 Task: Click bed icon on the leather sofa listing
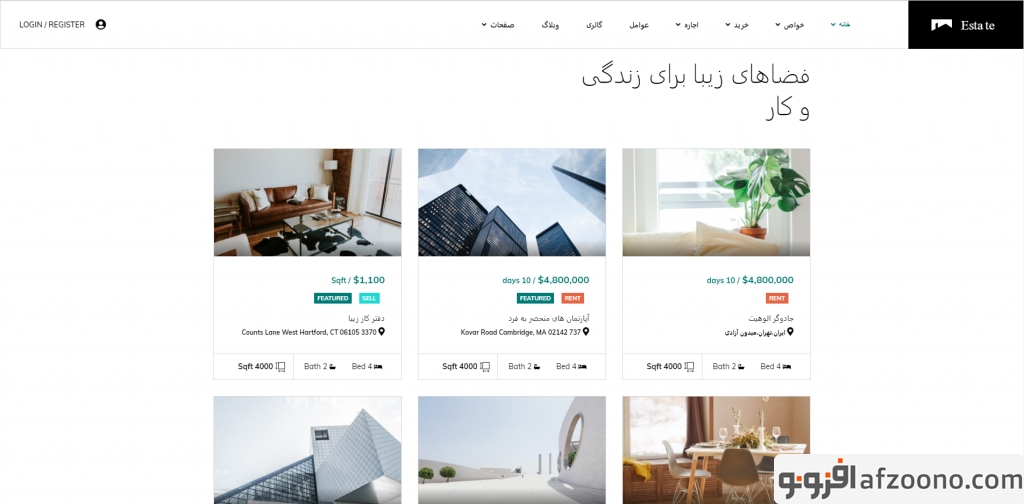pos(378,367)
